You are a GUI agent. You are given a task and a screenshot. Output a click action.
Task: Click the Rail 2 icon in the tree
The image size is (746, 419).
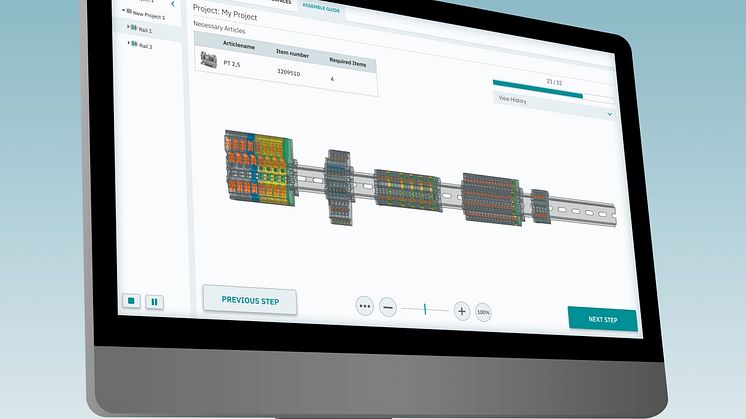coord(133,46)
